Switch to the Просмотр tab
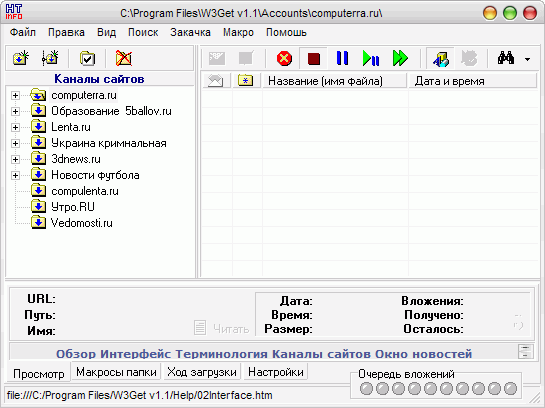 click(x=39, y=374)
